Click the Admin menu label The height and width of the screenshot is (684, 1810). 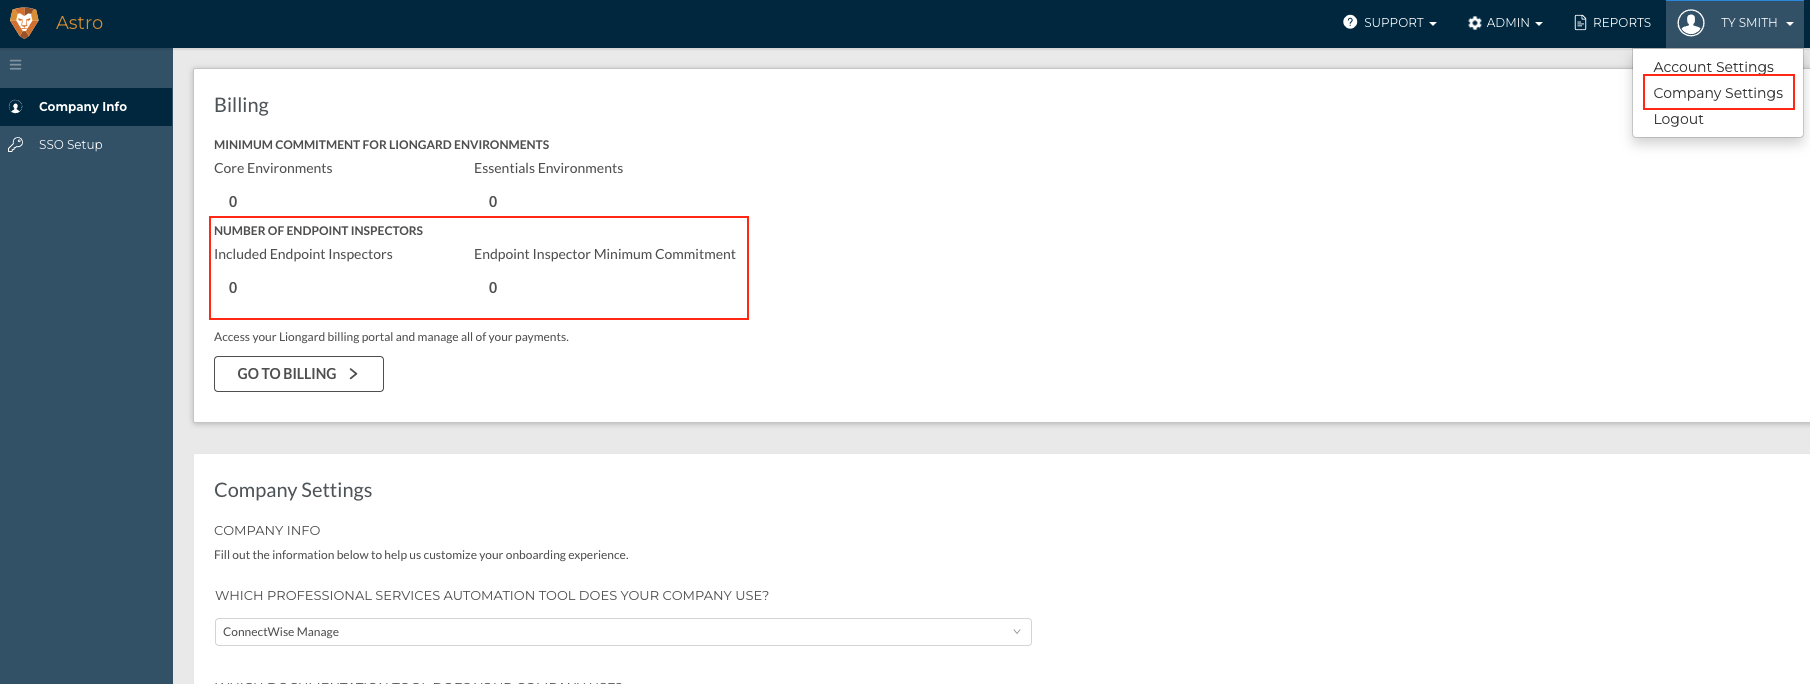(x=1508, y=22)
